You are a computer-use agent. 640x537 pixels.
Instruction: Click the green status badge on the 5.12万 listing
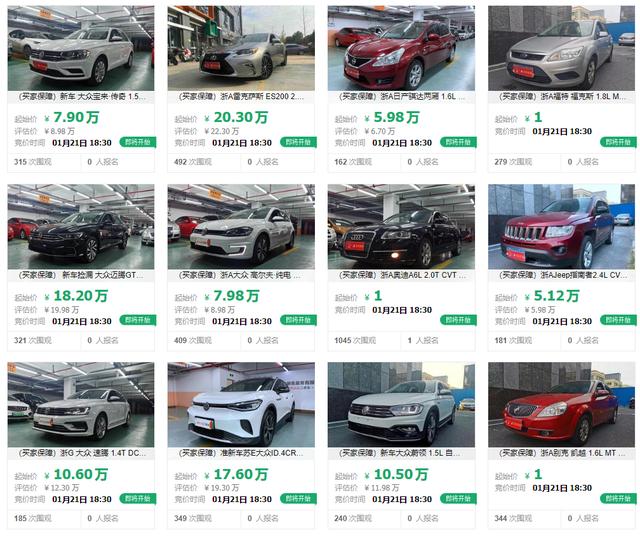click(x=618, y=320)
